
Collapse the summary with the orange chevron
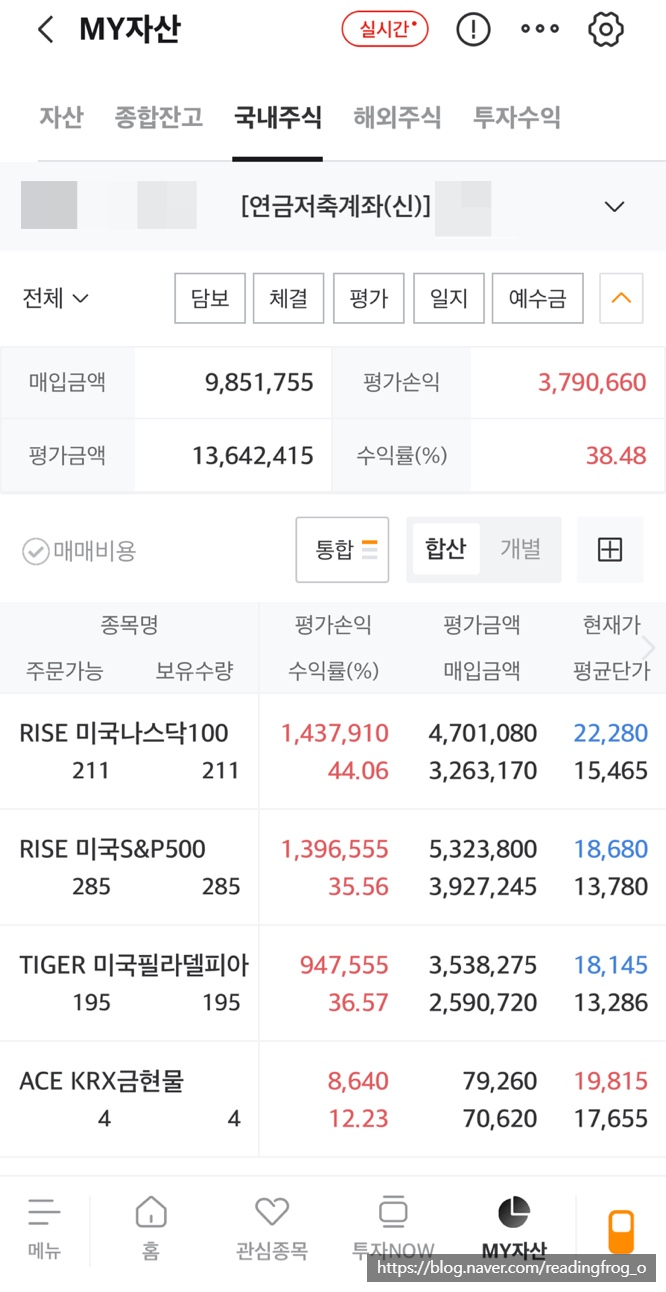[x=621, y=298]
